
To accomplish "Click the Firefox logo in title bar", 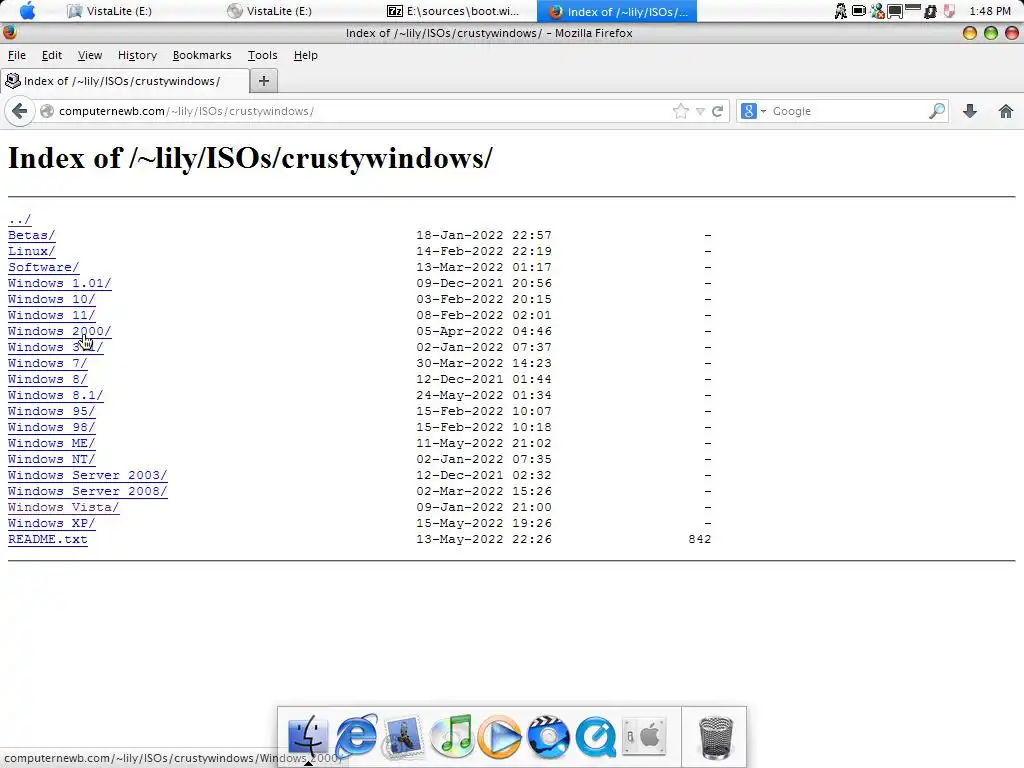I will [x=10, y=33].
